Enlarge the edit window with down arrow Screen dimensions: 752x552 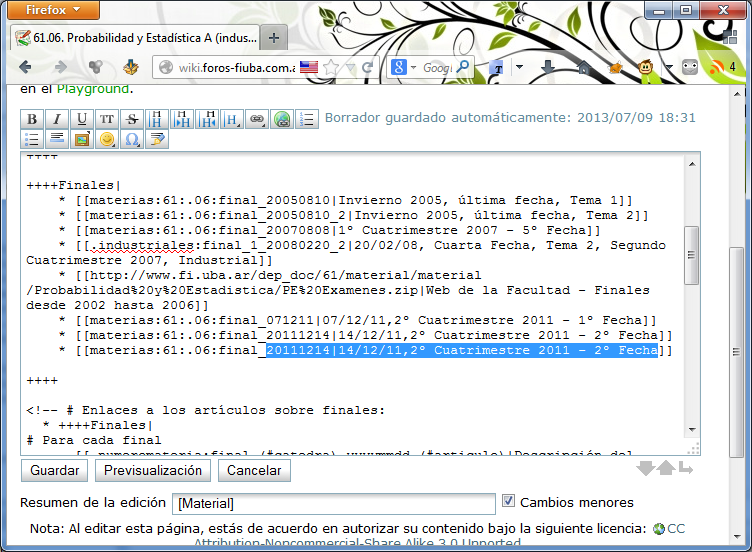646,468
